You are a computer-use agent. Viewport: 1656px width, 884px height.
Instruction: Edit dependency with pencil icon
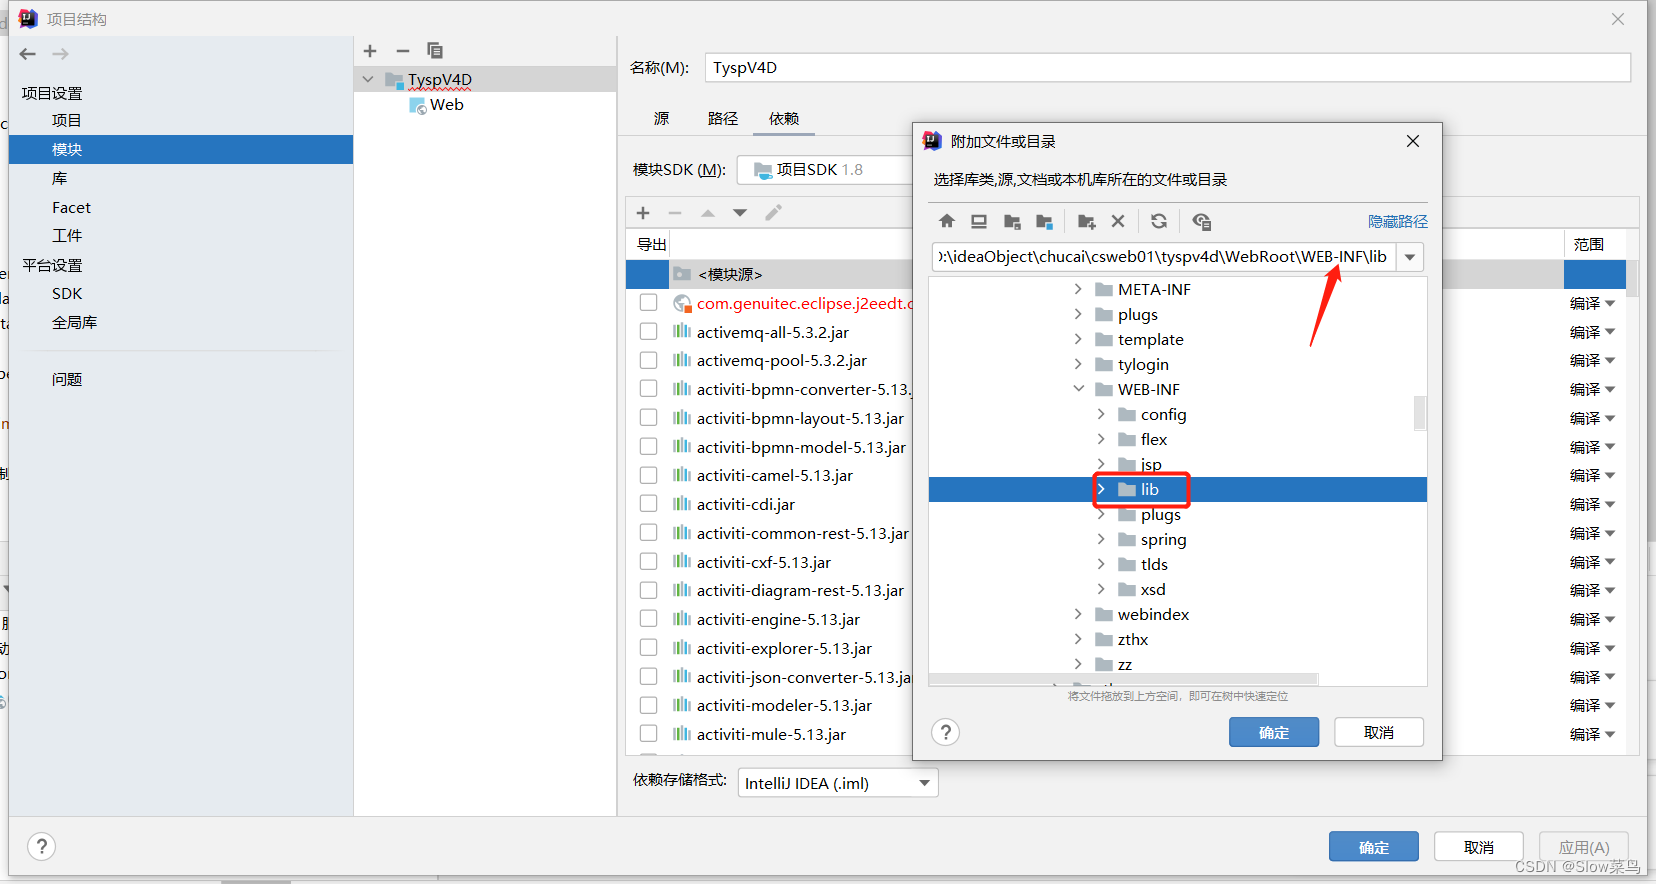(x=773, y=213)
